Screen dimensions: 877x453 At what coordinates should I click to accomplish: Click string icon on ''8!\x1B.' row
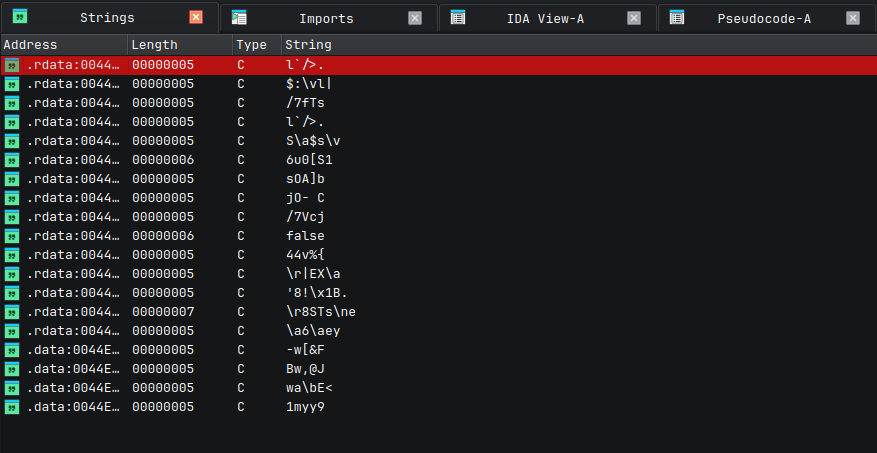click(12, 294)
